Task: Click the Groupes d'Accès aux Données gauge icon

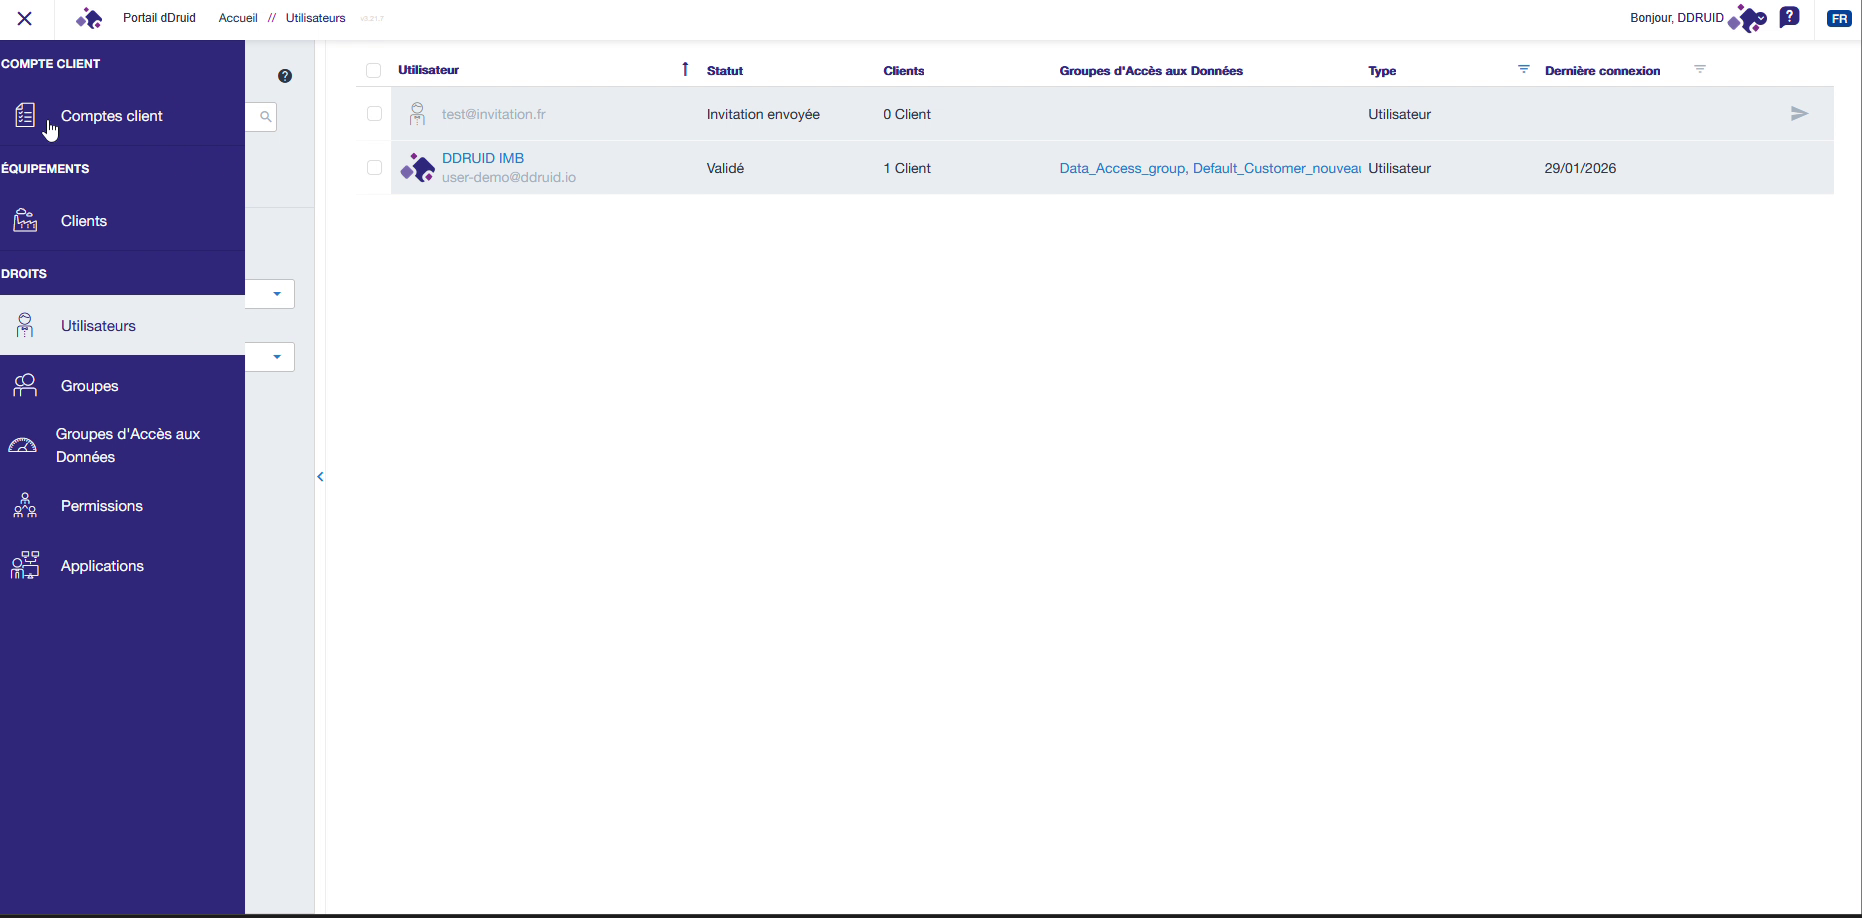Action: pos(22,446)
